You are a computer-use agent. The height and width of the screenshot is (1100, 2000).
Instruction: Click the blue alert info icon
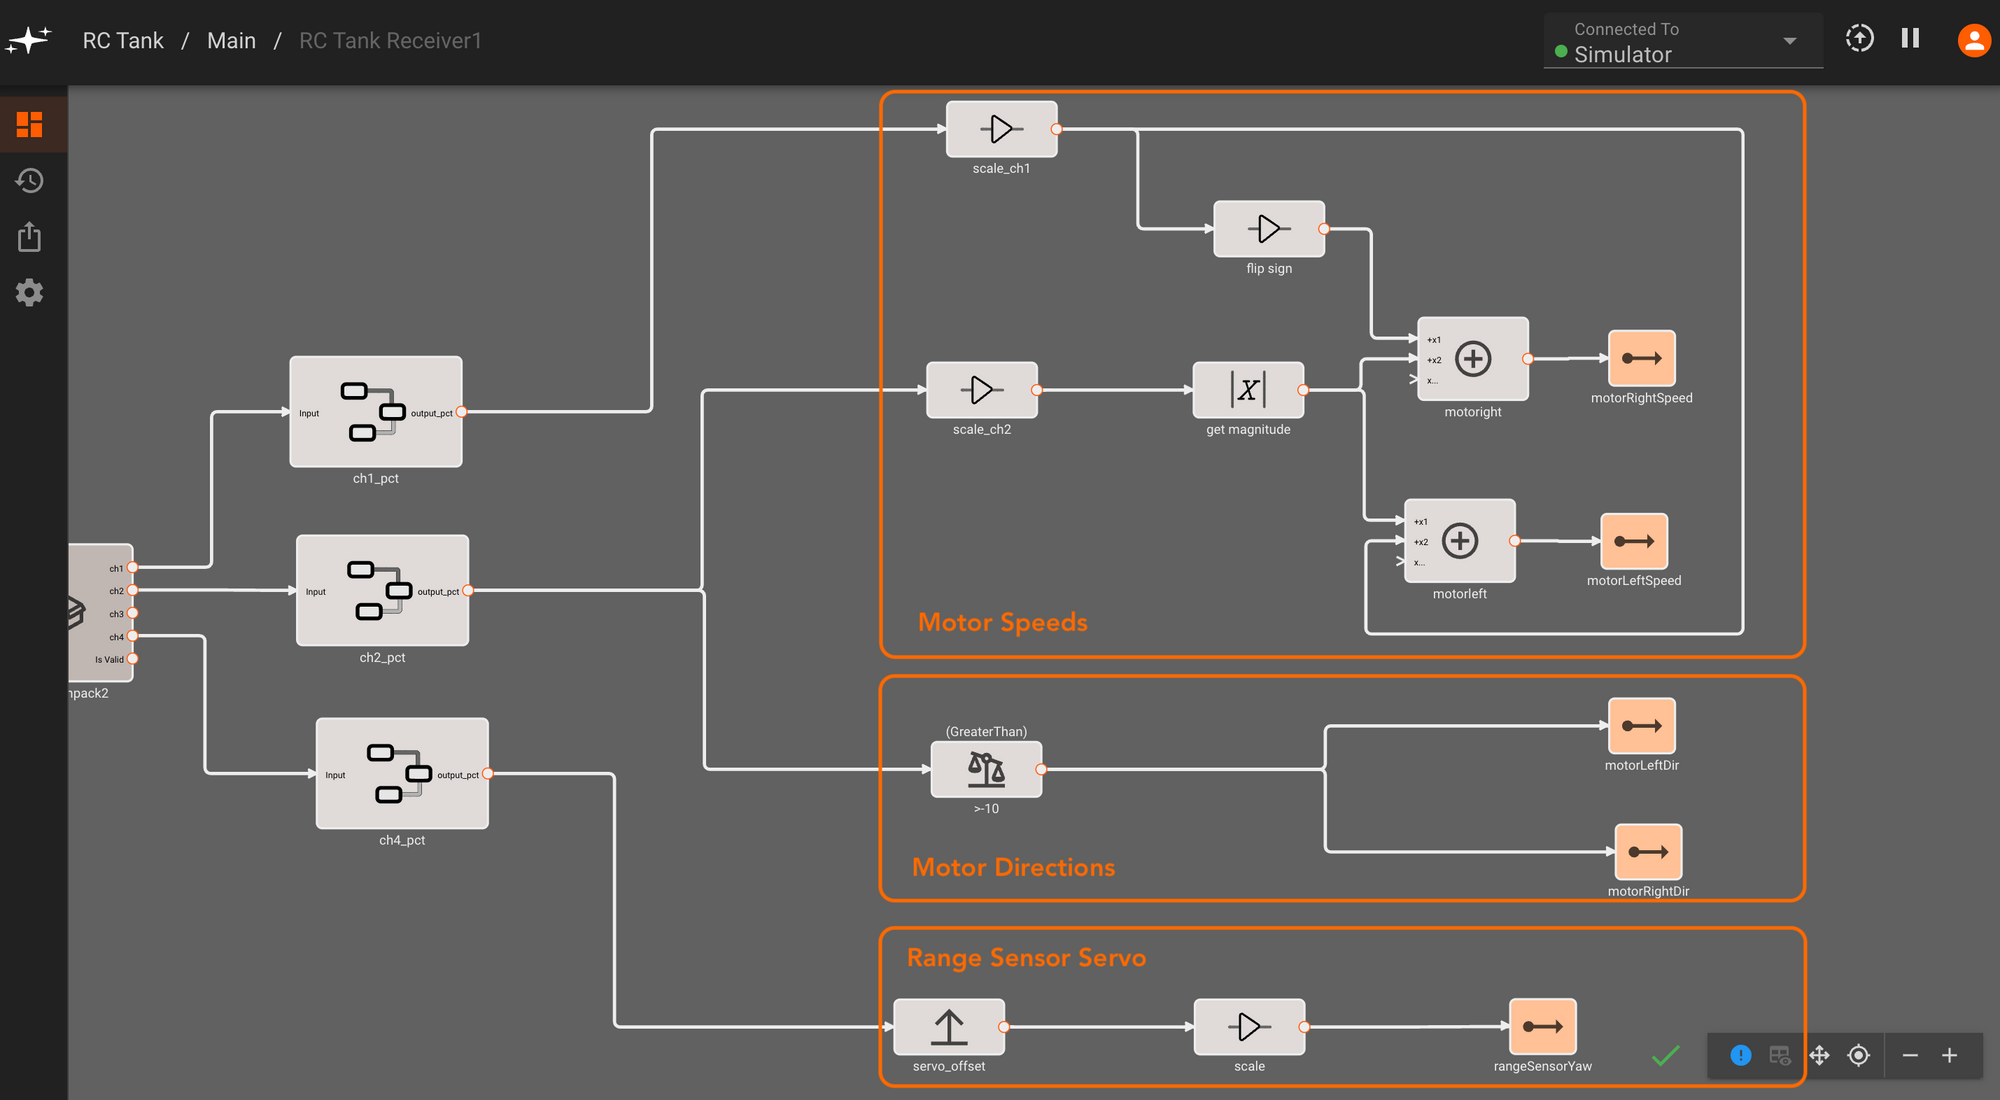click(1740, 1055)
